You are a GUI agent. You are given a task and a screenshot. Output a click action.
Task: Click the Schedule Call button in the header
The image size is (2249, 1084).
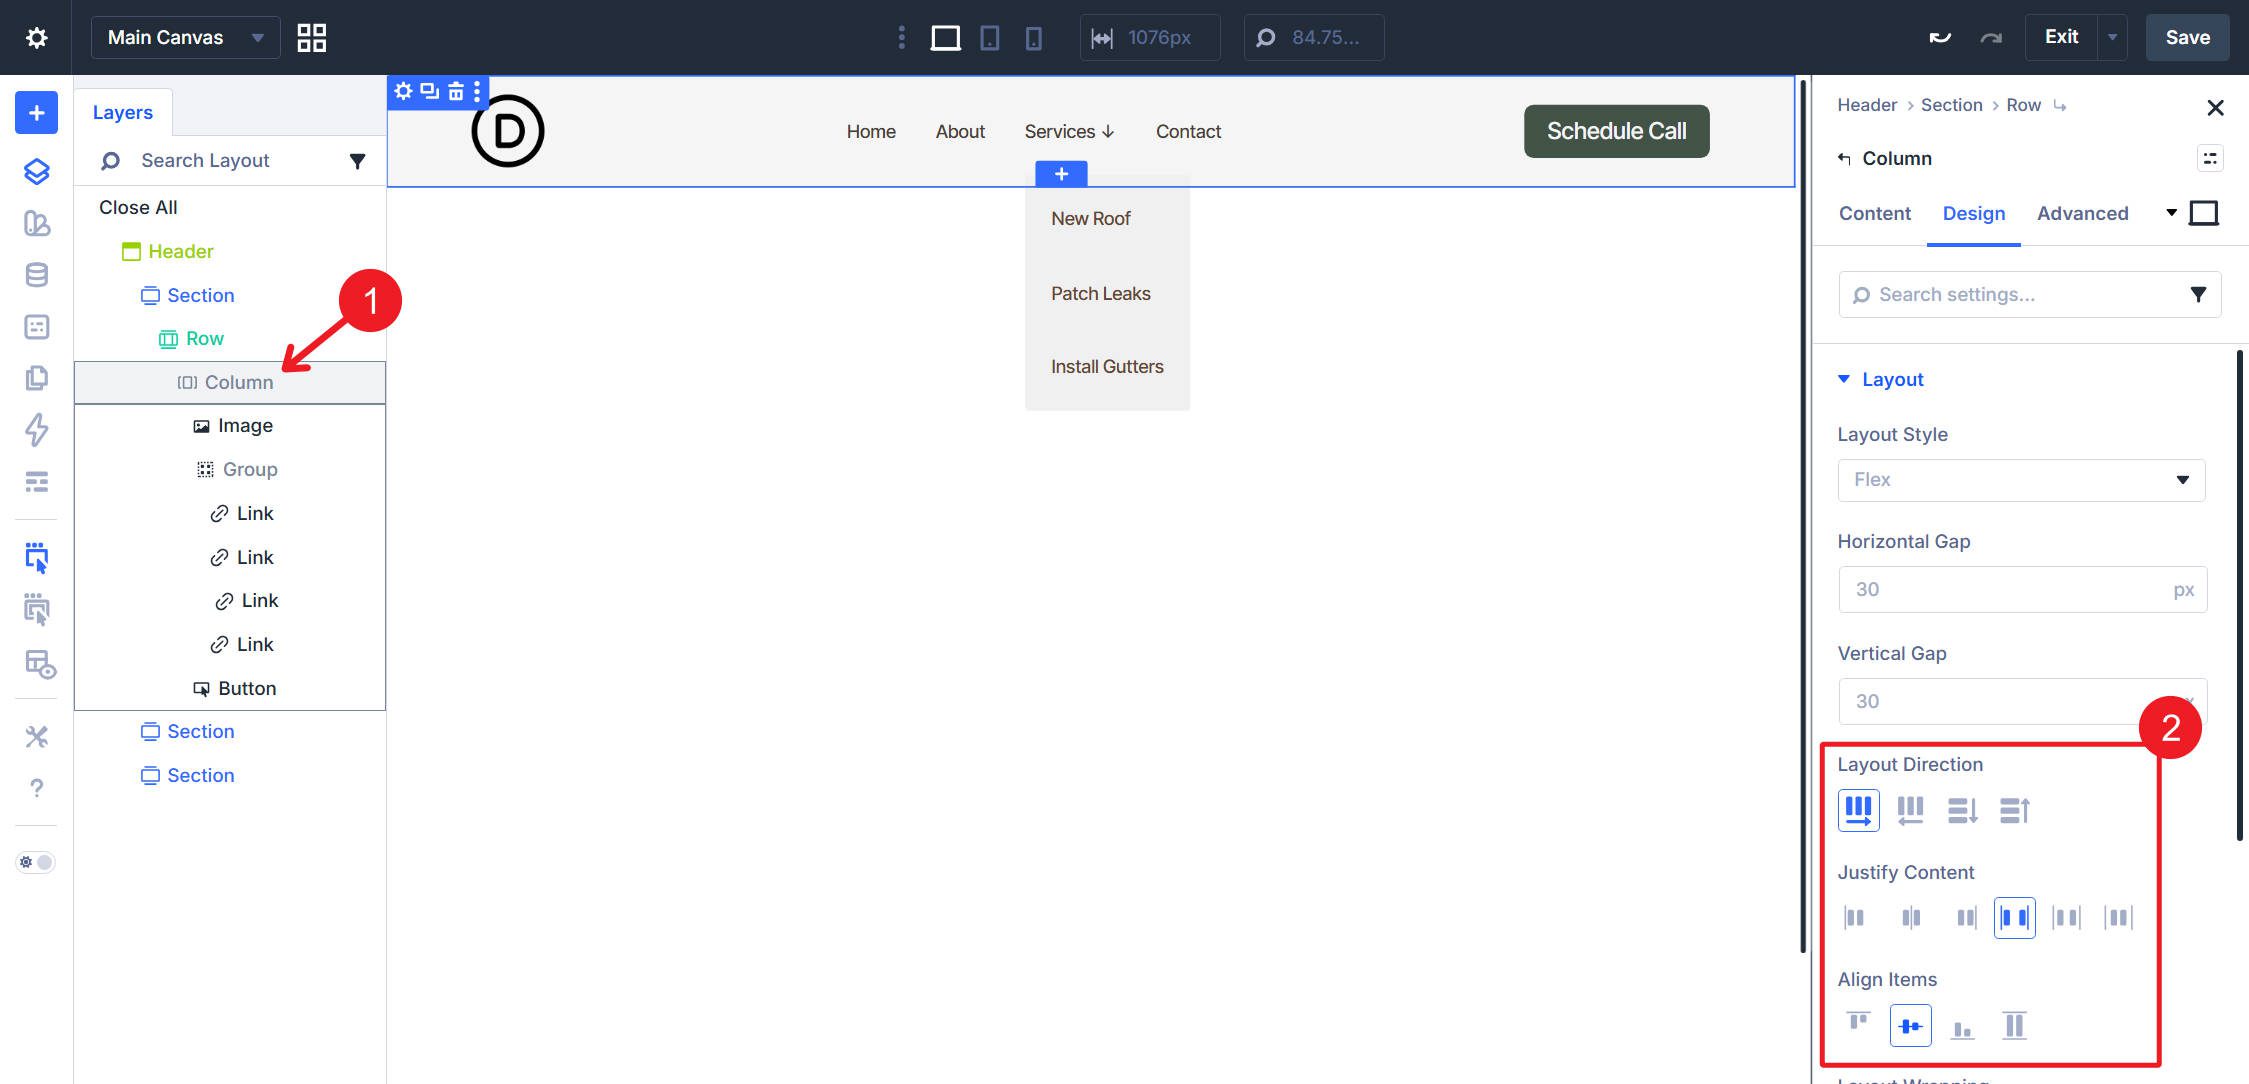tap(1616, 130)
